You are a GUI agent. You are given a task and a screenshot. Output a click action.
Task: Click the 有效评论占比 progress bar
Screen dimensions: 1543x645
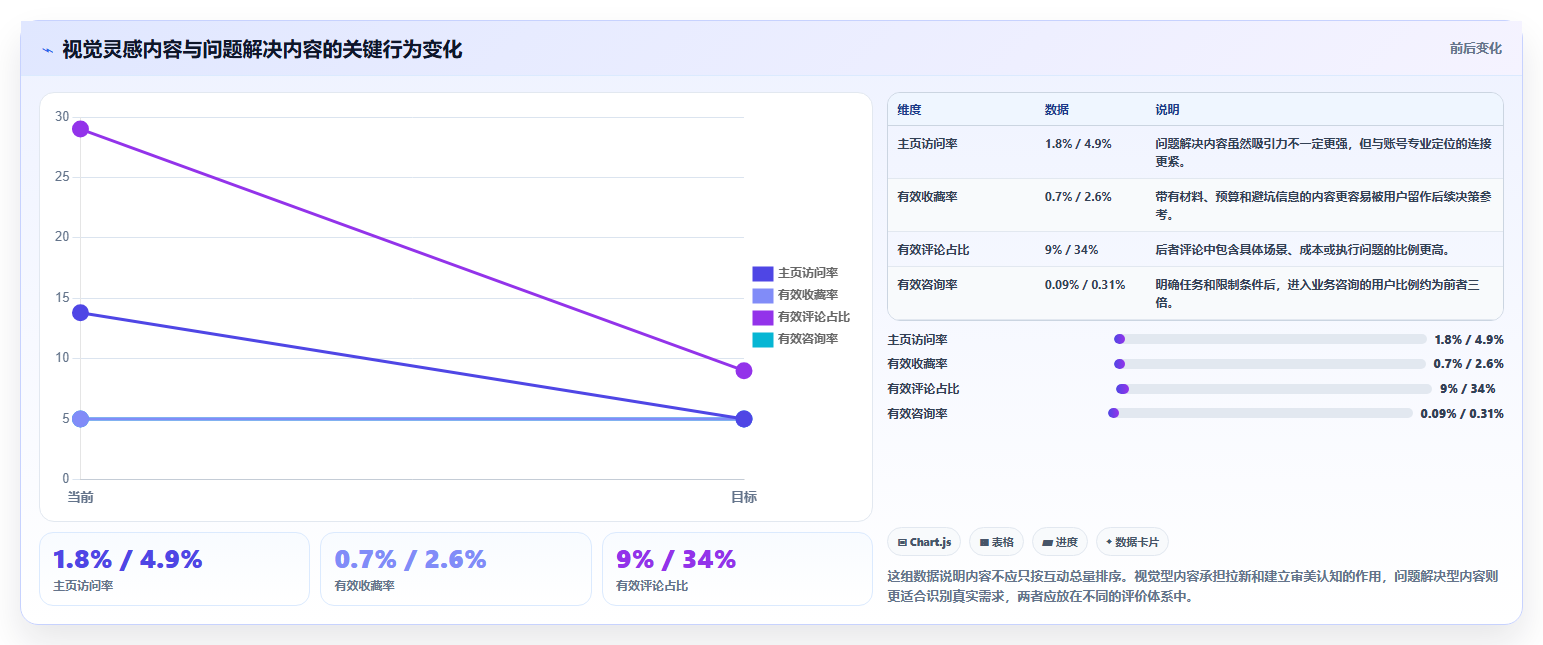[x=1274, y=389]
